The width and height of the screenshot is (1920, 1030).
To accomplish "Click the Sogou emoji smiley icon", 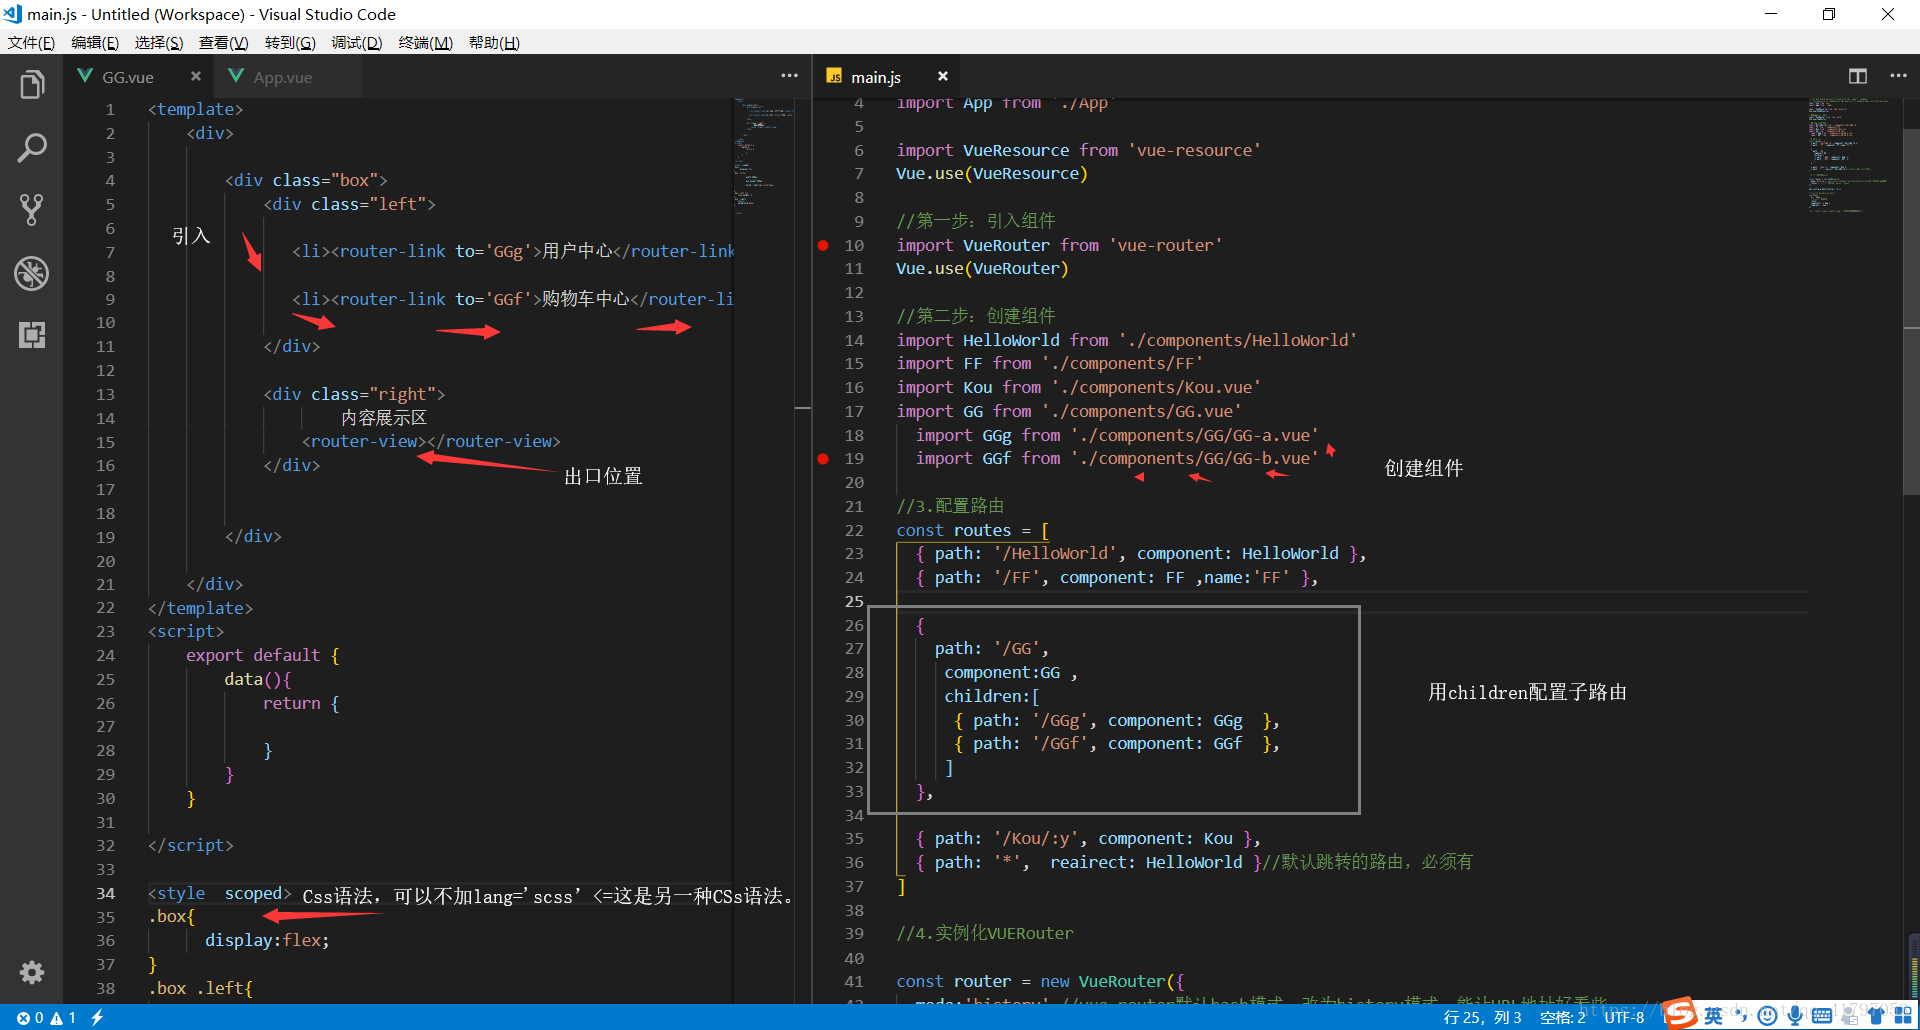I will click(1768, 1016).
